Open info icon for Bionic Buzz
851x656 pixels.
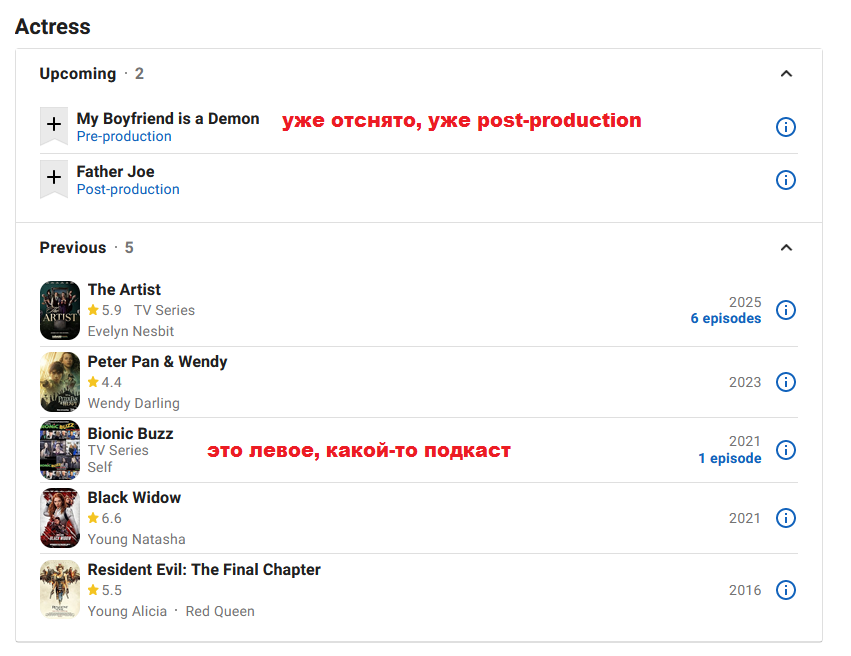coord(785,450)
